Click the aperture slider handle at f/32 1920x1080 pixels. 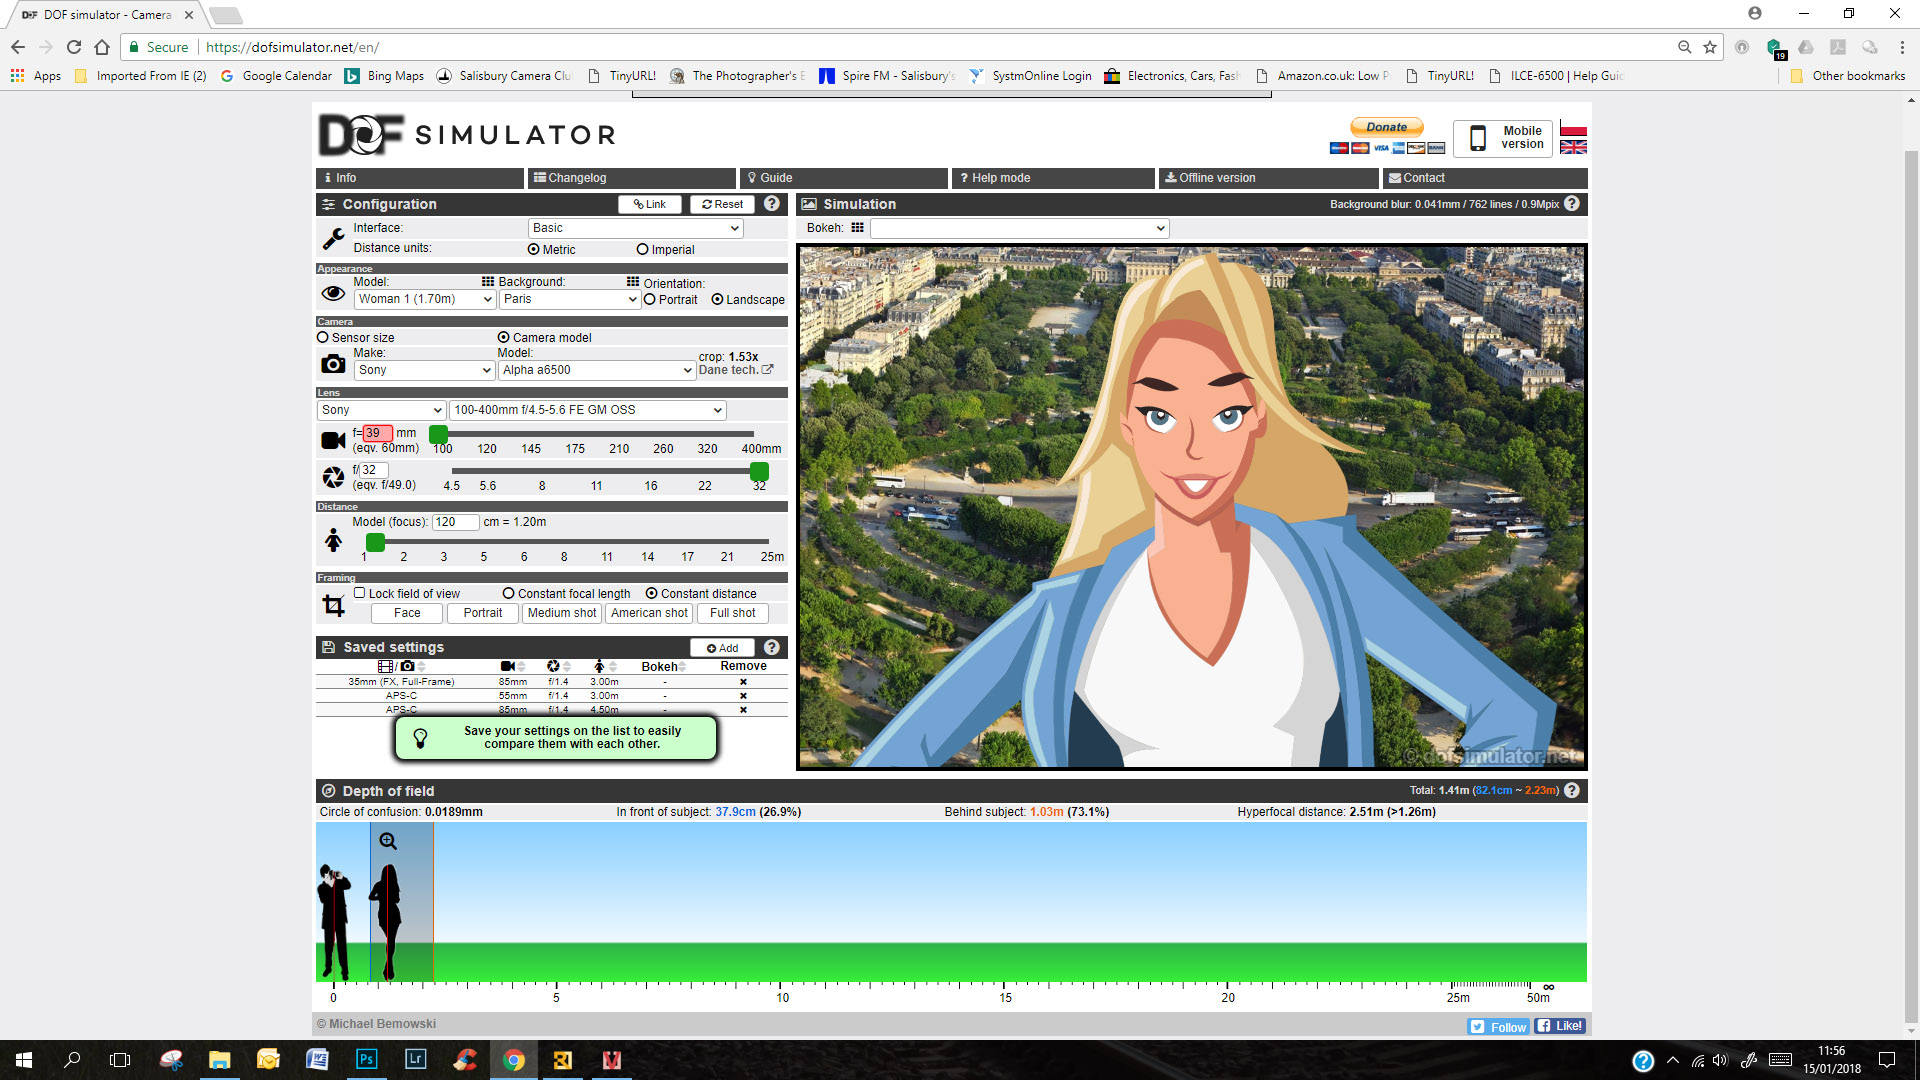point(759,471)
